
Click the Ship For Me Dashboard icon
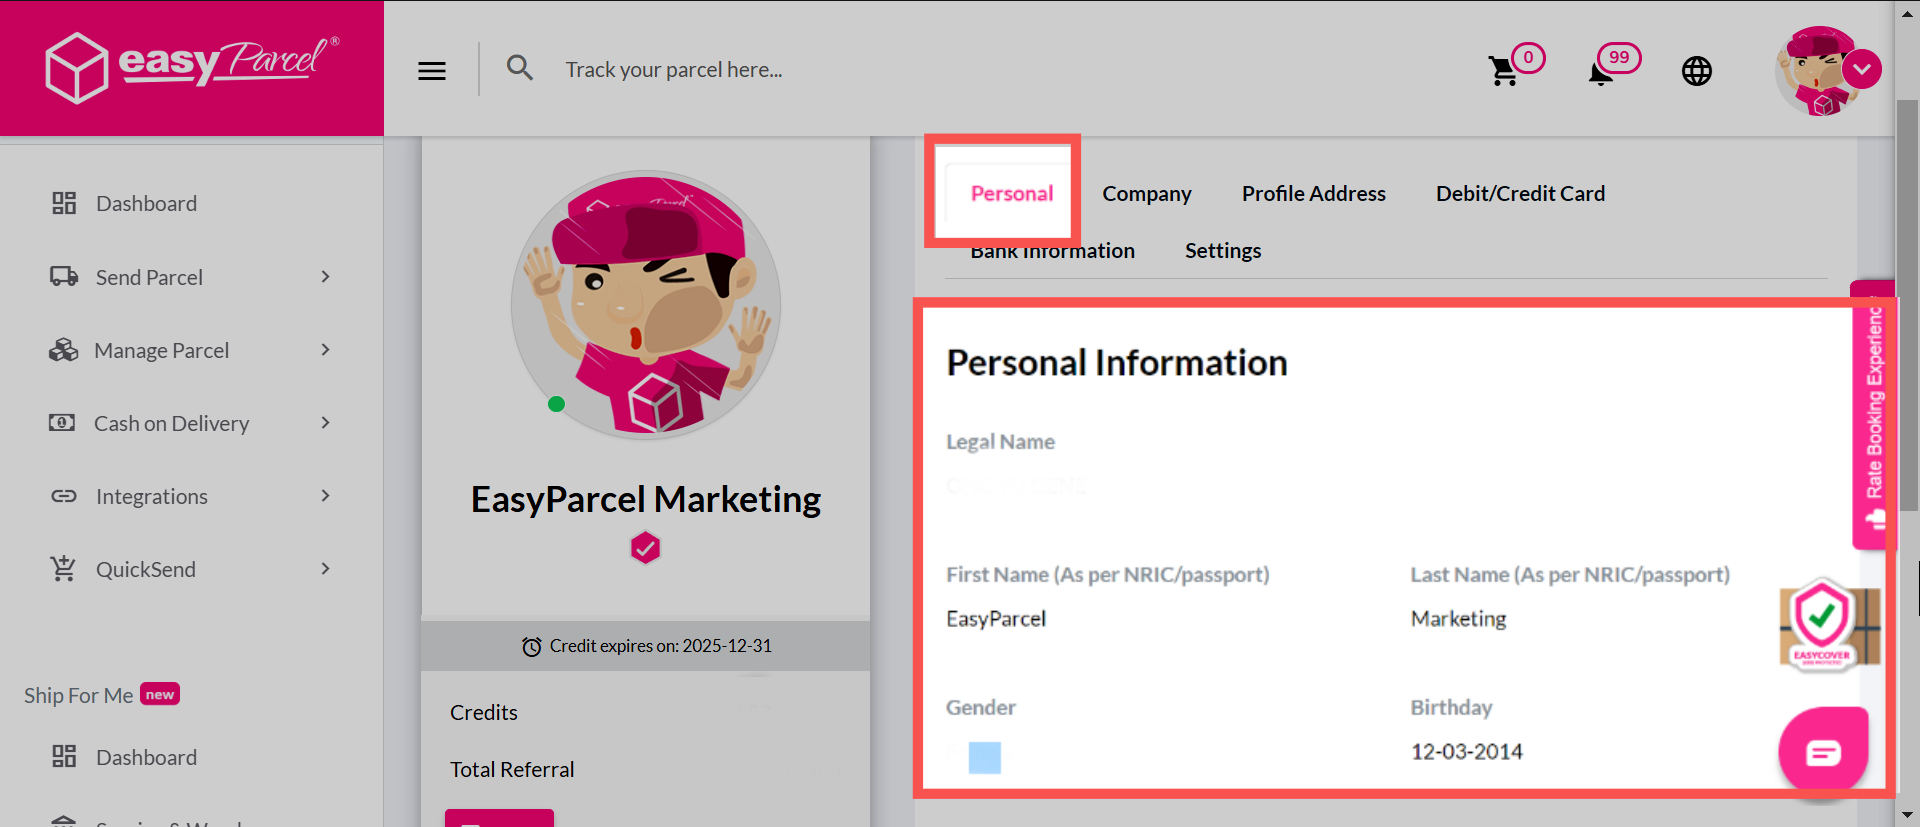[64, 756]
